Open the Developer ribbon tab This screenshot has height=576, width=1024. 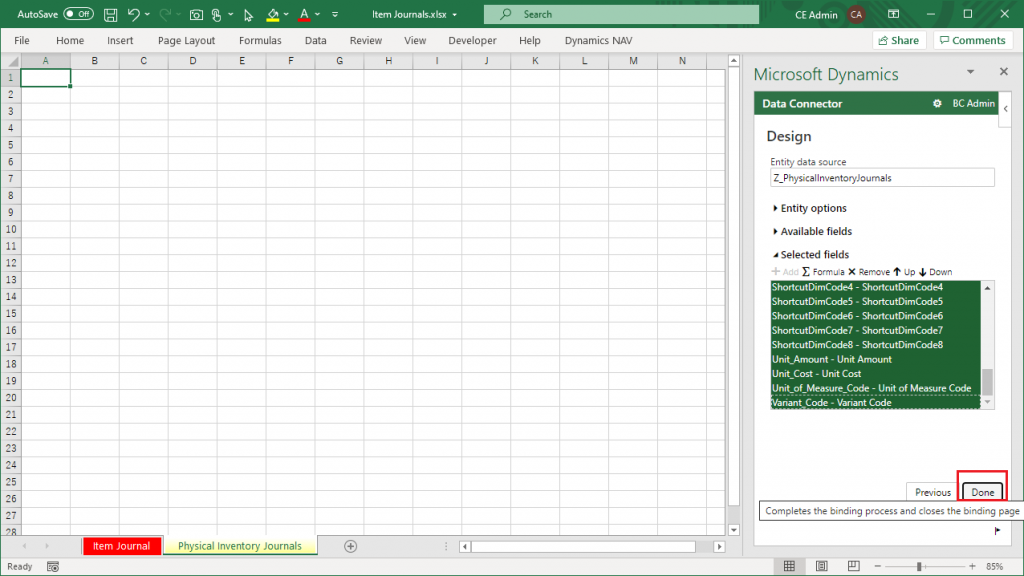472,40
